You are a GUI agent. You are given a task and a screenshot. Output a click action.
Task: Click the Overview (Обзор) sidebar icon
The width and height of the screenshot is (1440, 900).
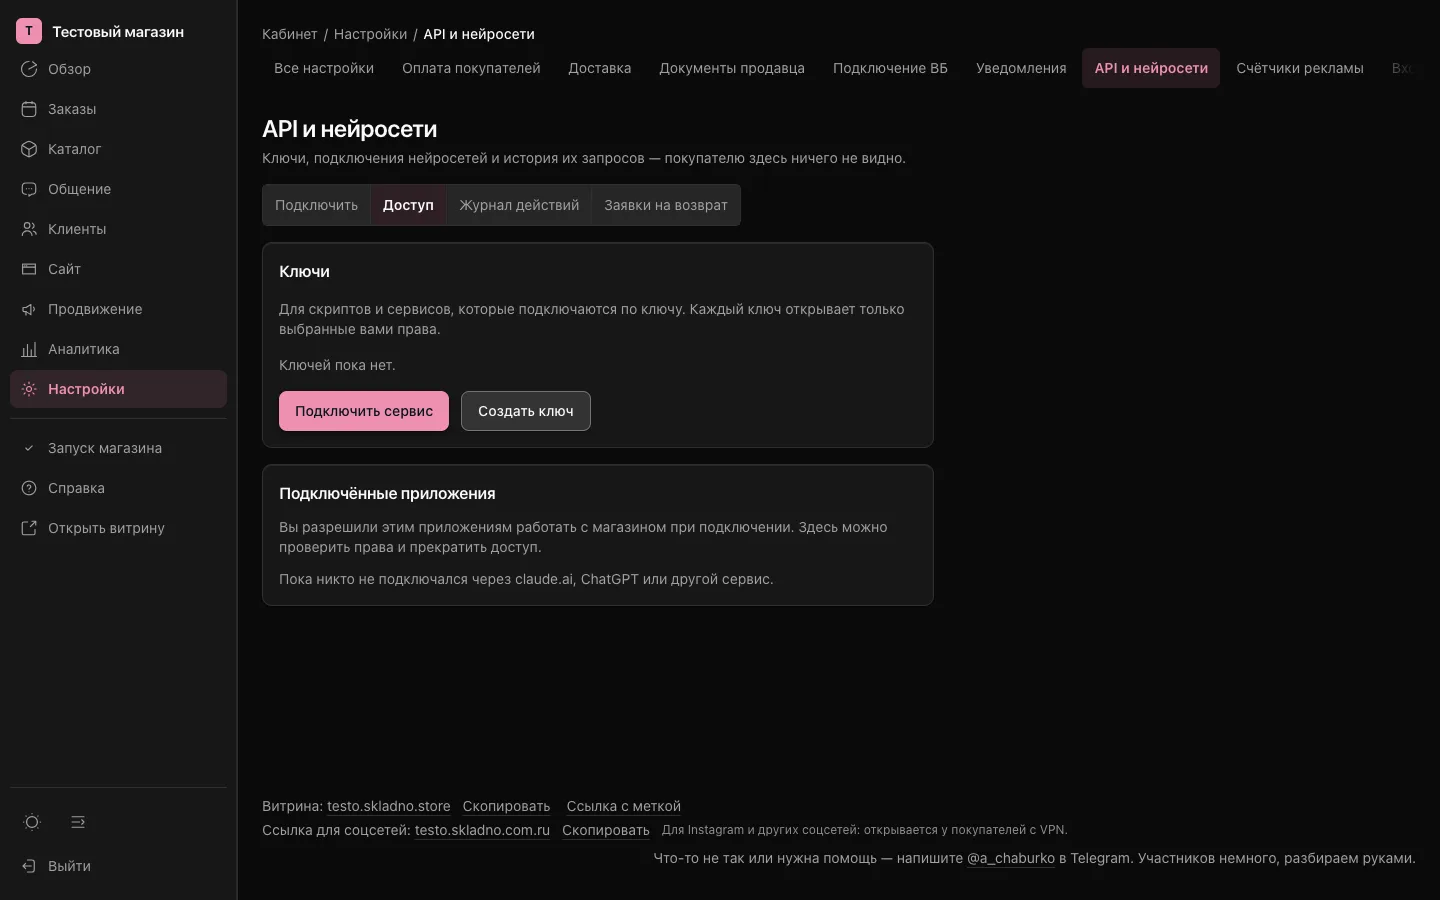pyautogui.click(x=29, y=69)
